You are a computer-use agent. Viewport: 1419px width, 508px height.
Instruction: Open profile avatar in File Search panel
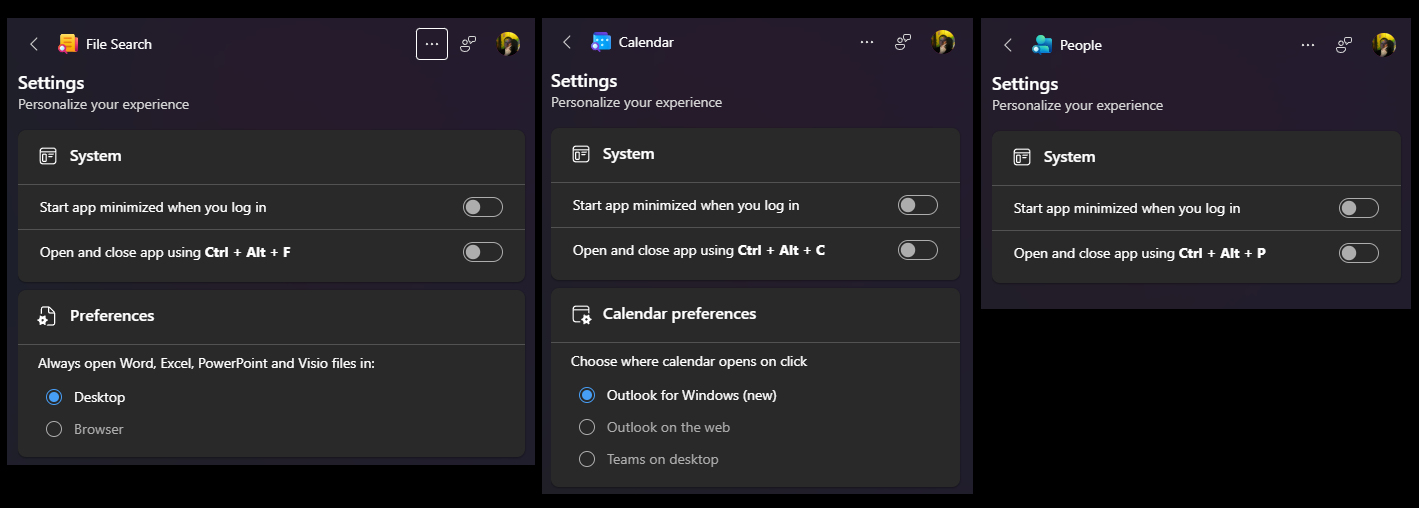point(508,44)
